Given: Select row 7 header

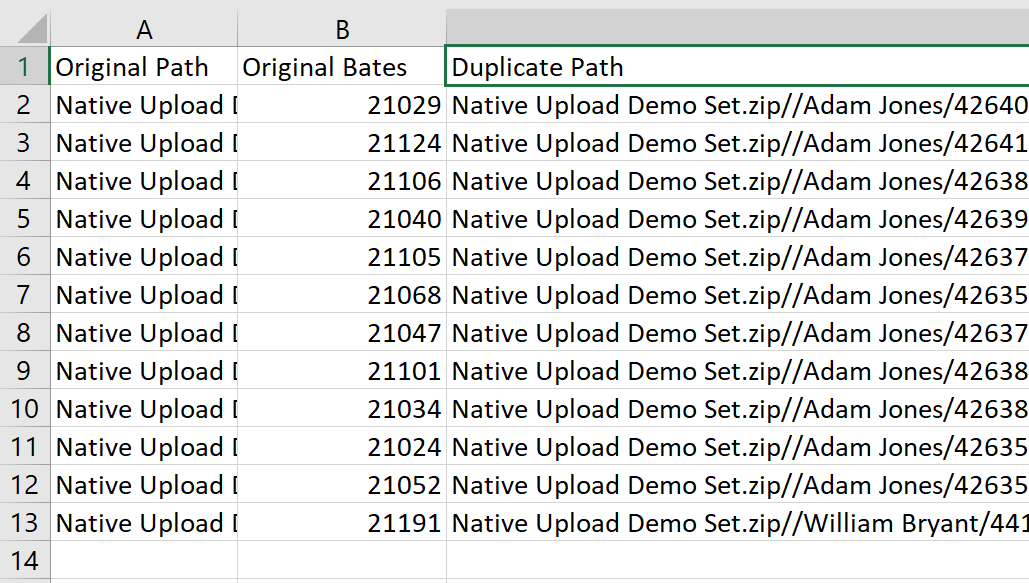Looking at the screenshot, I should (25, 295).
